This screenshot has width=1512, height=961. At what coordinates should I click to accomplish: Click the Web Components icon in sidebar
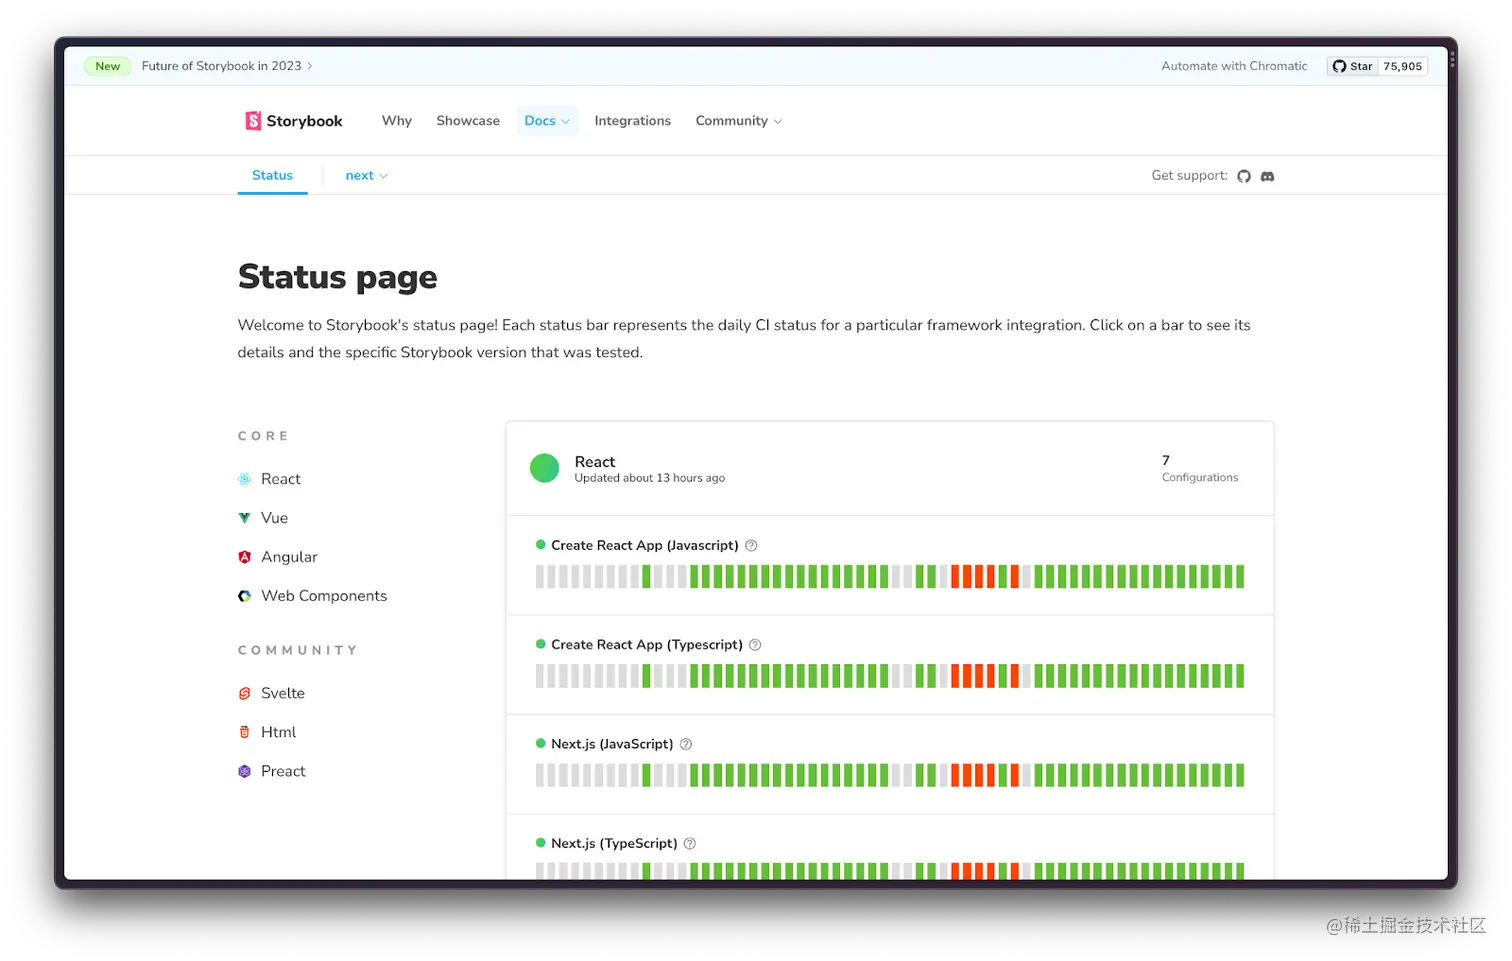coord(244,596)
